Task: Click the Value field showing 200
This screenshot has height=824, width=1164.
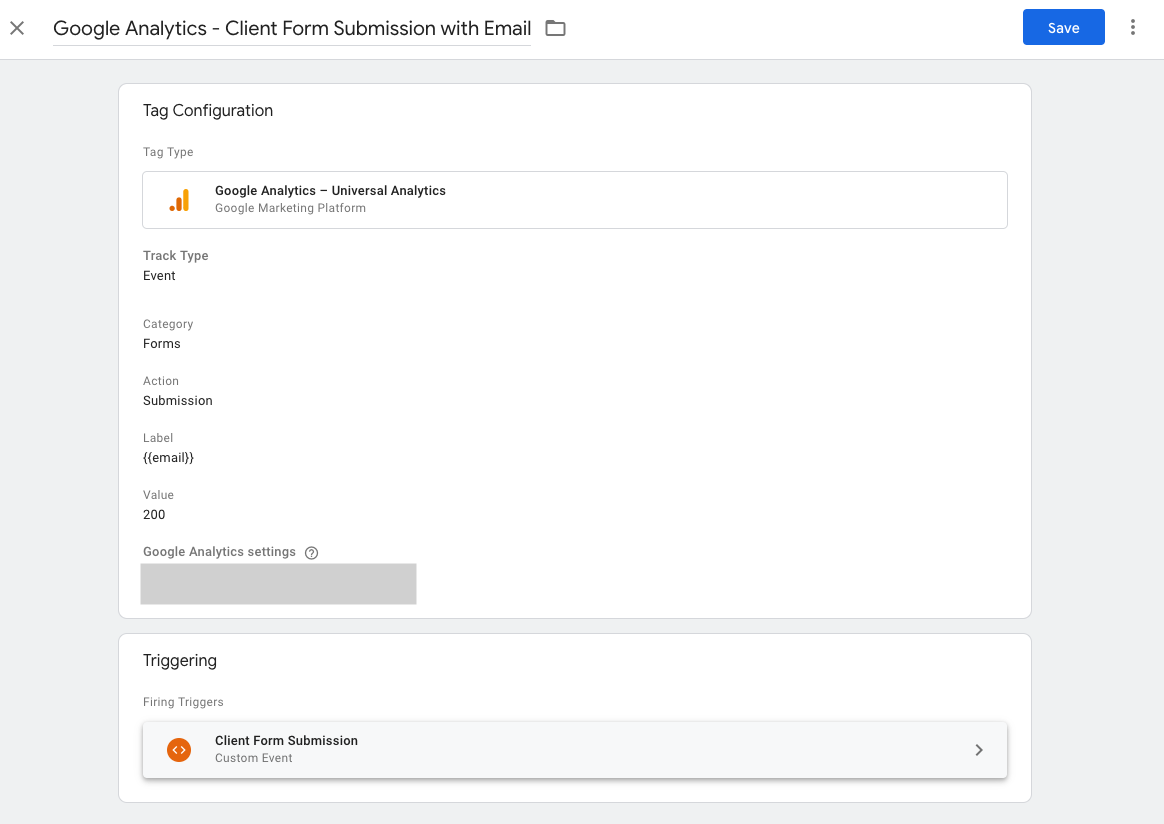Action: (x=154, y=515)
